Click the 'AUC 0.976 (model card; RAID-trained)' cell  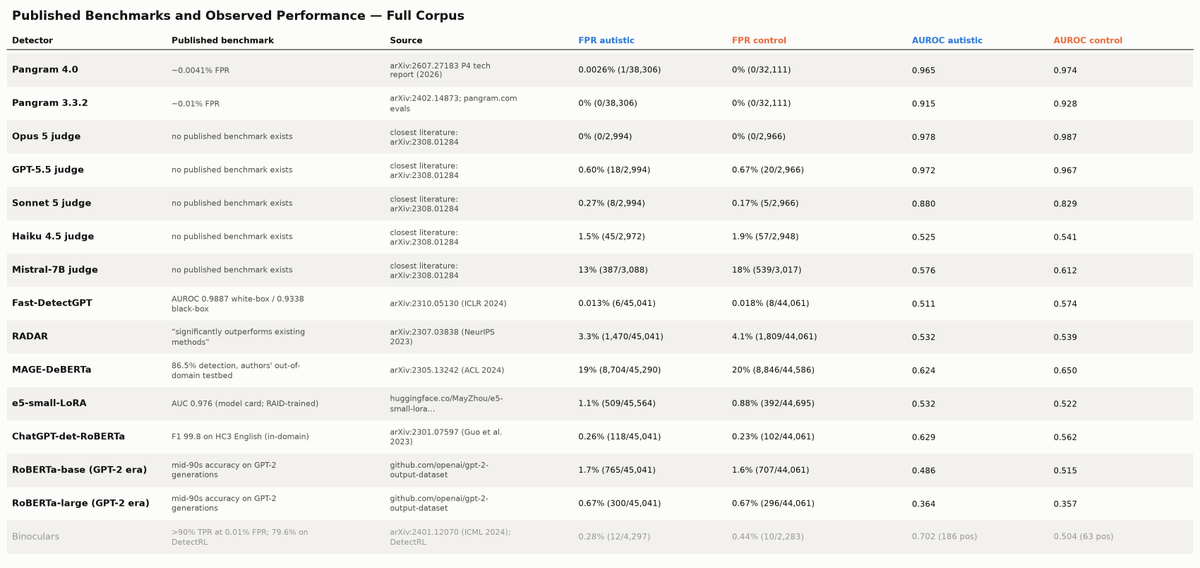(245, 404)
